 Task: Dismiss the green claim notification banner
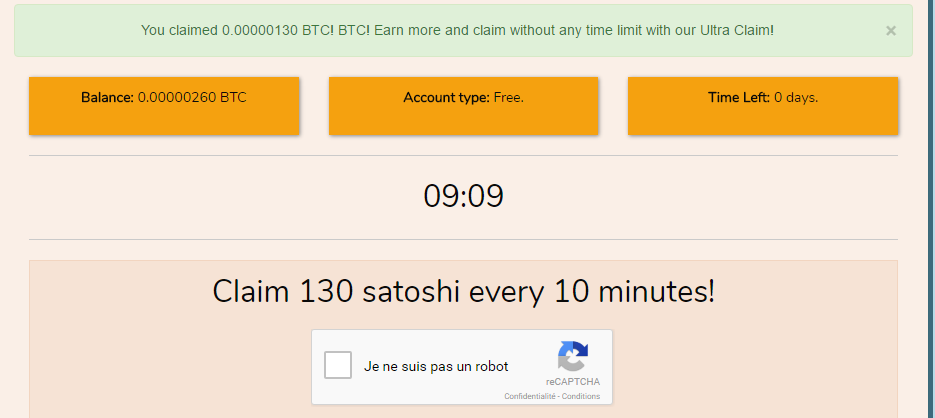[890, 31]
